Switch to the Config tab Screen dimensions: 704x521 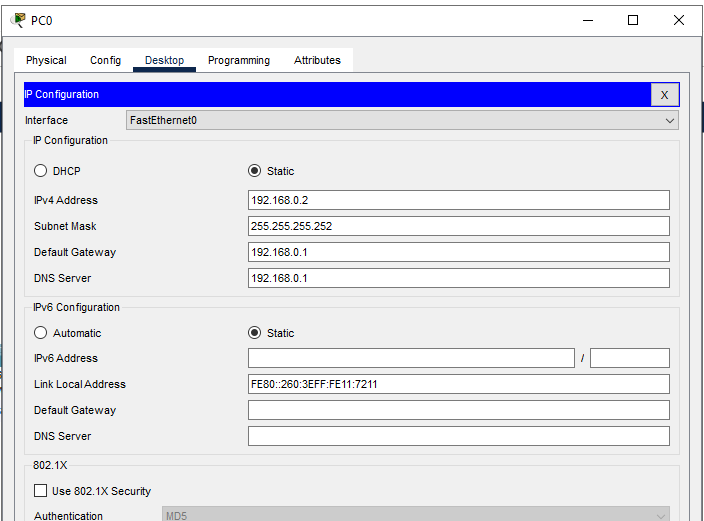pyautogui.click(x=106, y=60)
